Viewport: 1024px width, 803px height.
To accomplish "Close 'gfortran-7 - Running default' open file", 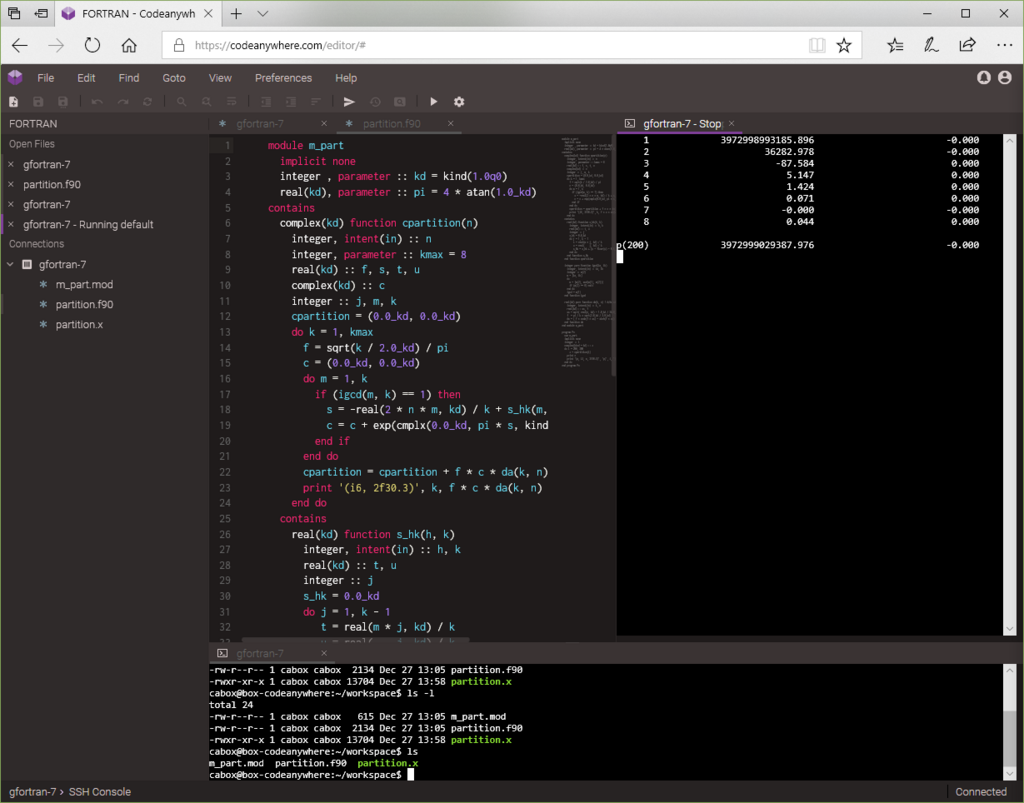I will pyautogui.click(x=10, y=225).
